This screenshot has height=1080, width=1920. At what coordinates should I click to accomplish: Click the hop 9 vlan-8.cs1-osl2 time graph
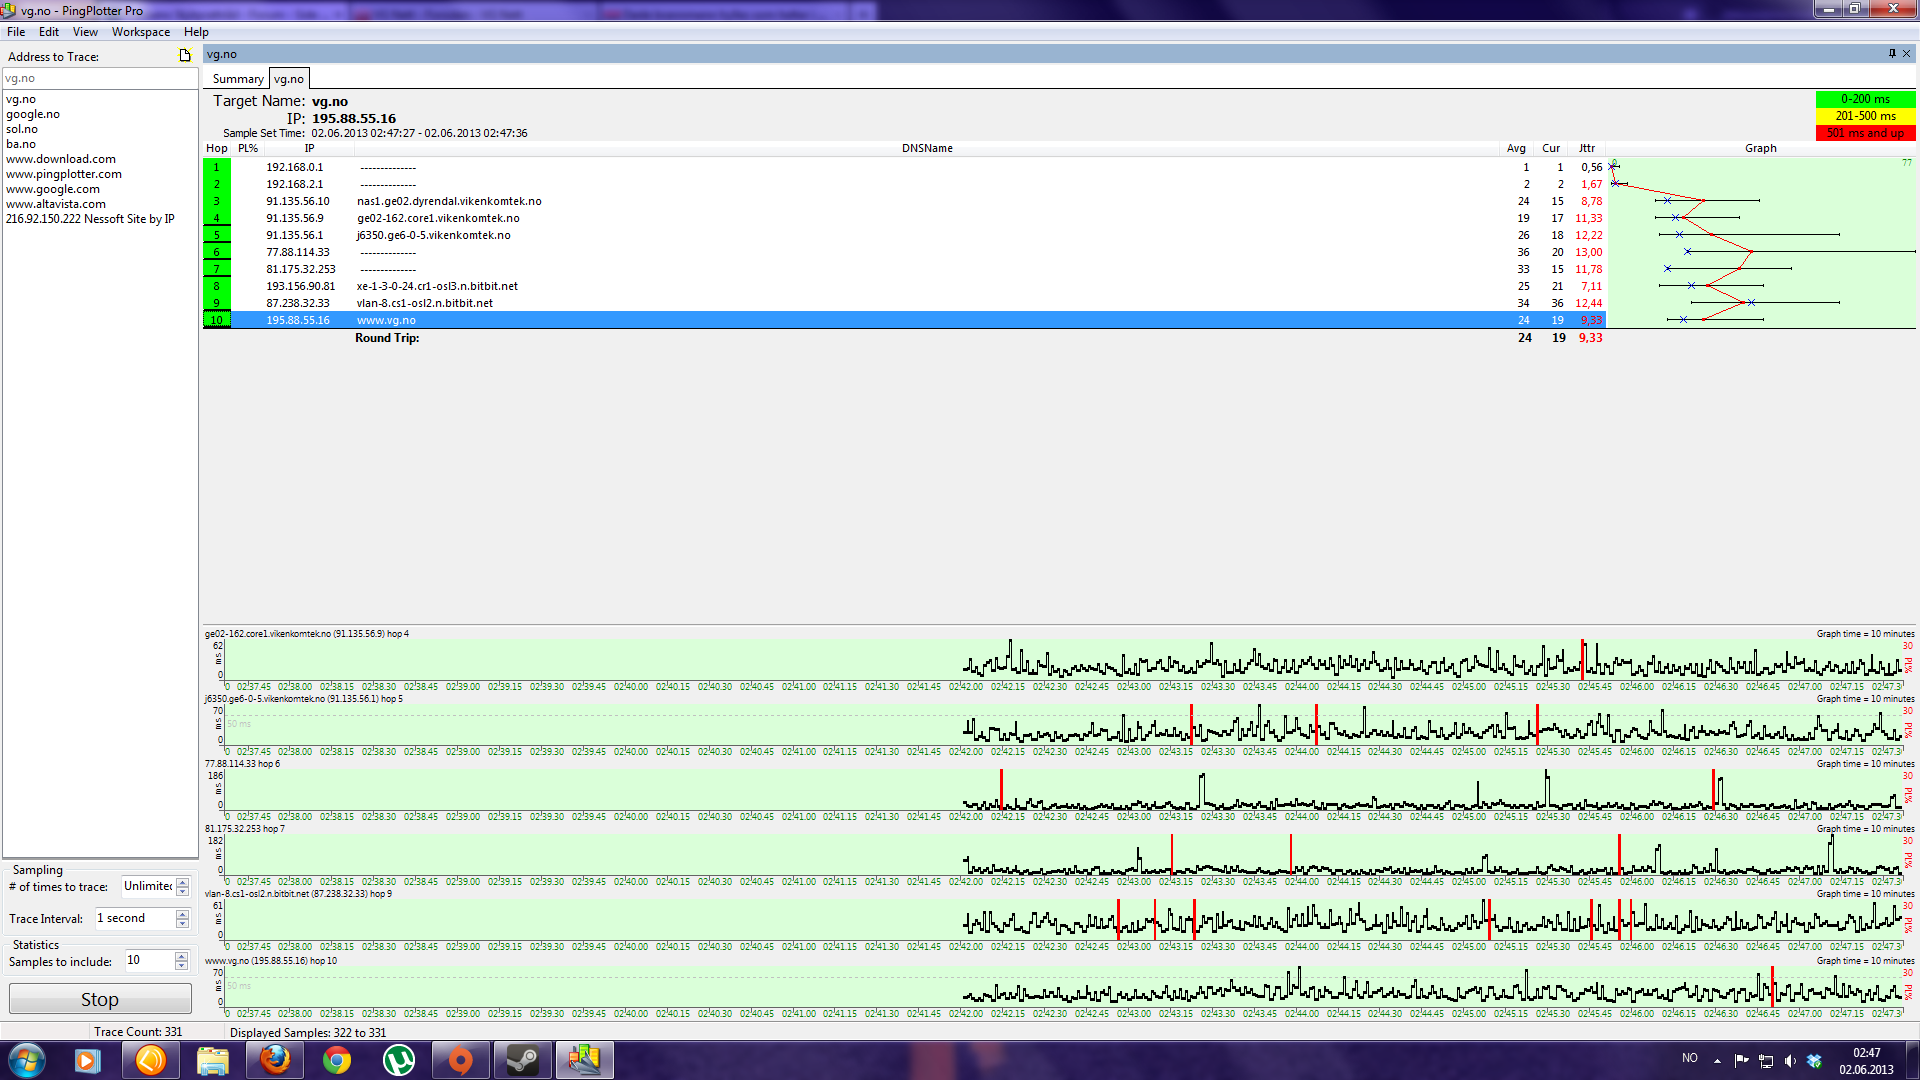[1064, 920]
